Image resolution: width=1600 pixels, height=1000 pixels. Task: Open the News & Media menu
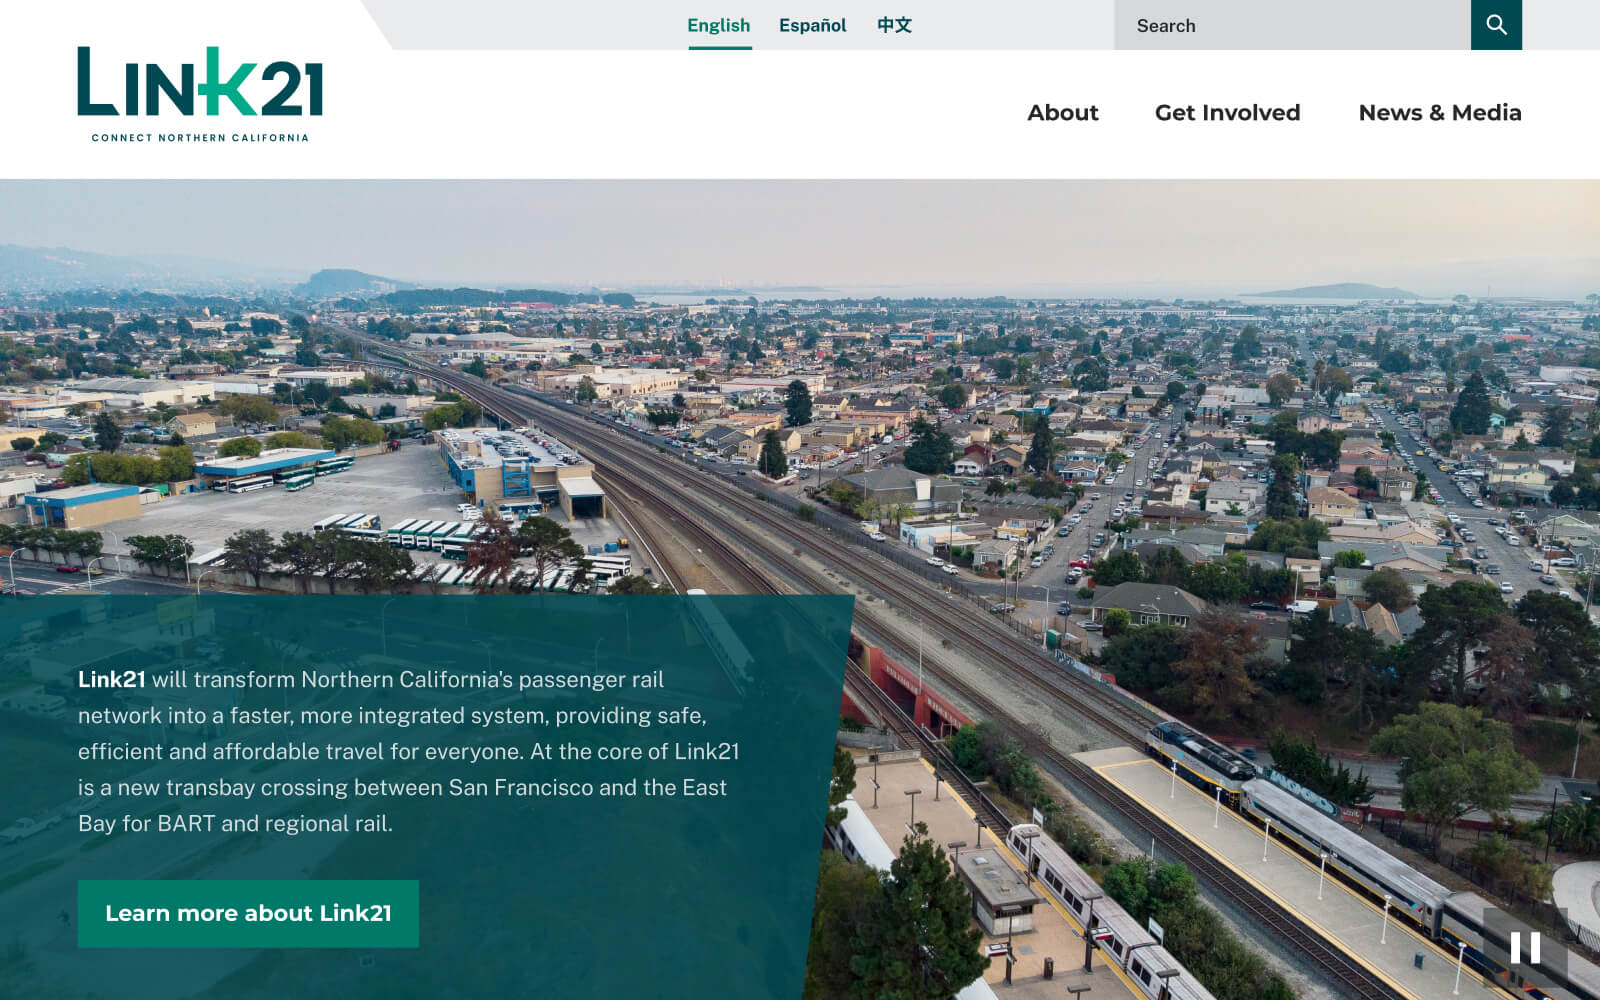pyautogui.click(x=1439, y=113)
